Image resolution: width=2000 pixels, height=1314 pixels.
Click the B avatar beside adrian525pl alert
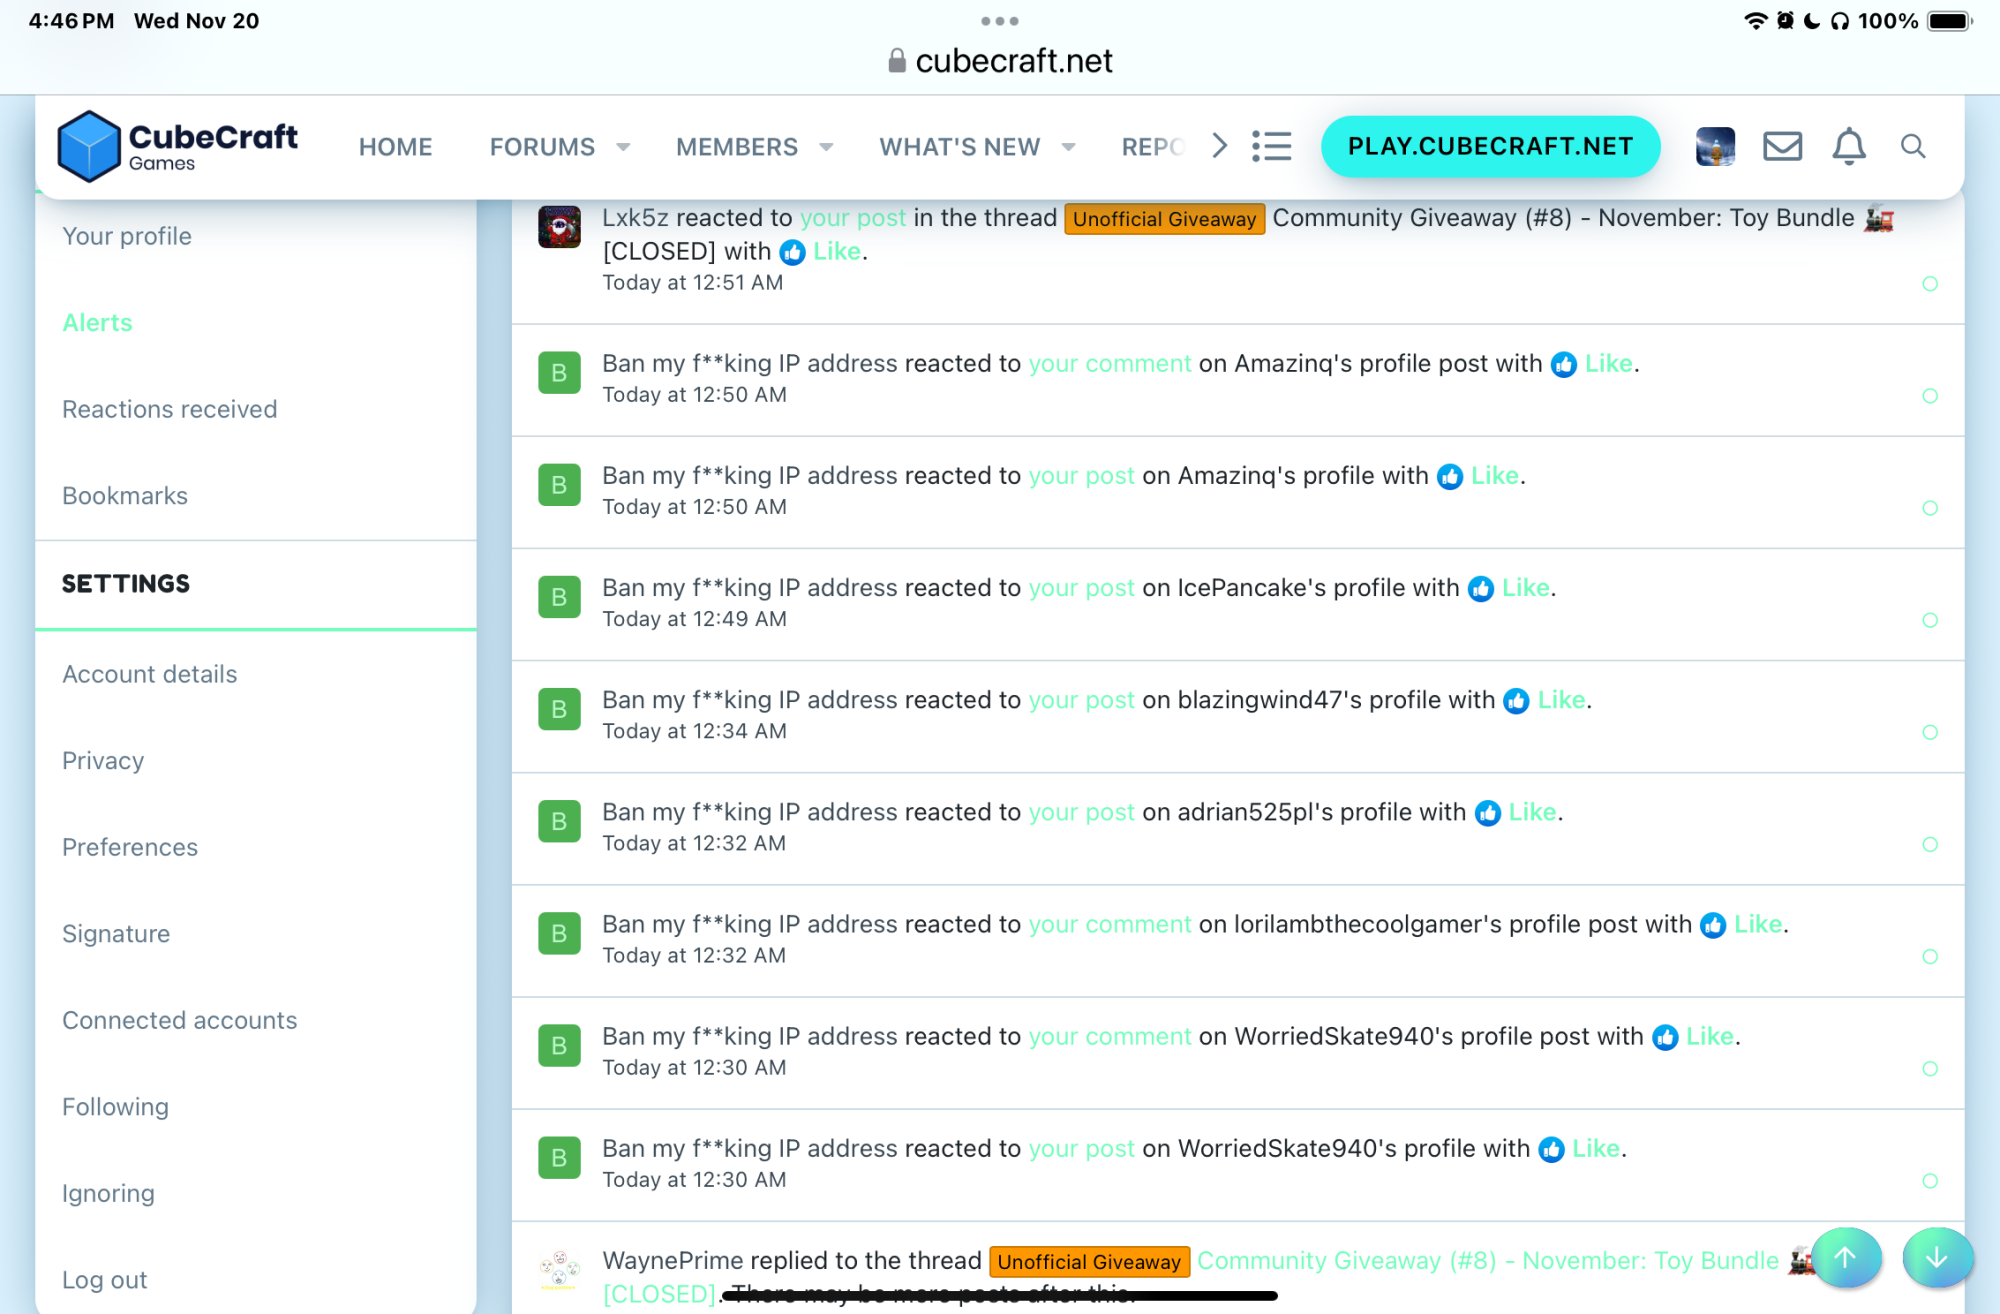[559, 821]
